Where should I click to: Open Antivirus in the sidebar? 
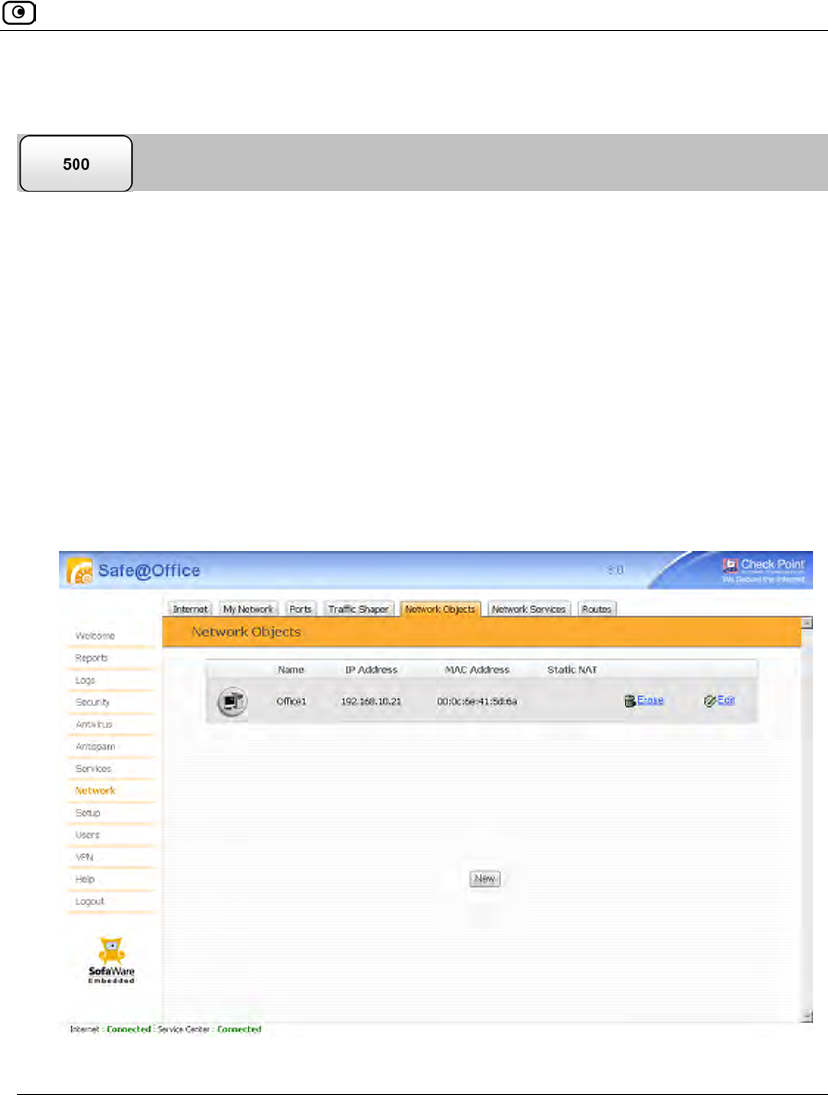tap(94, 724)
